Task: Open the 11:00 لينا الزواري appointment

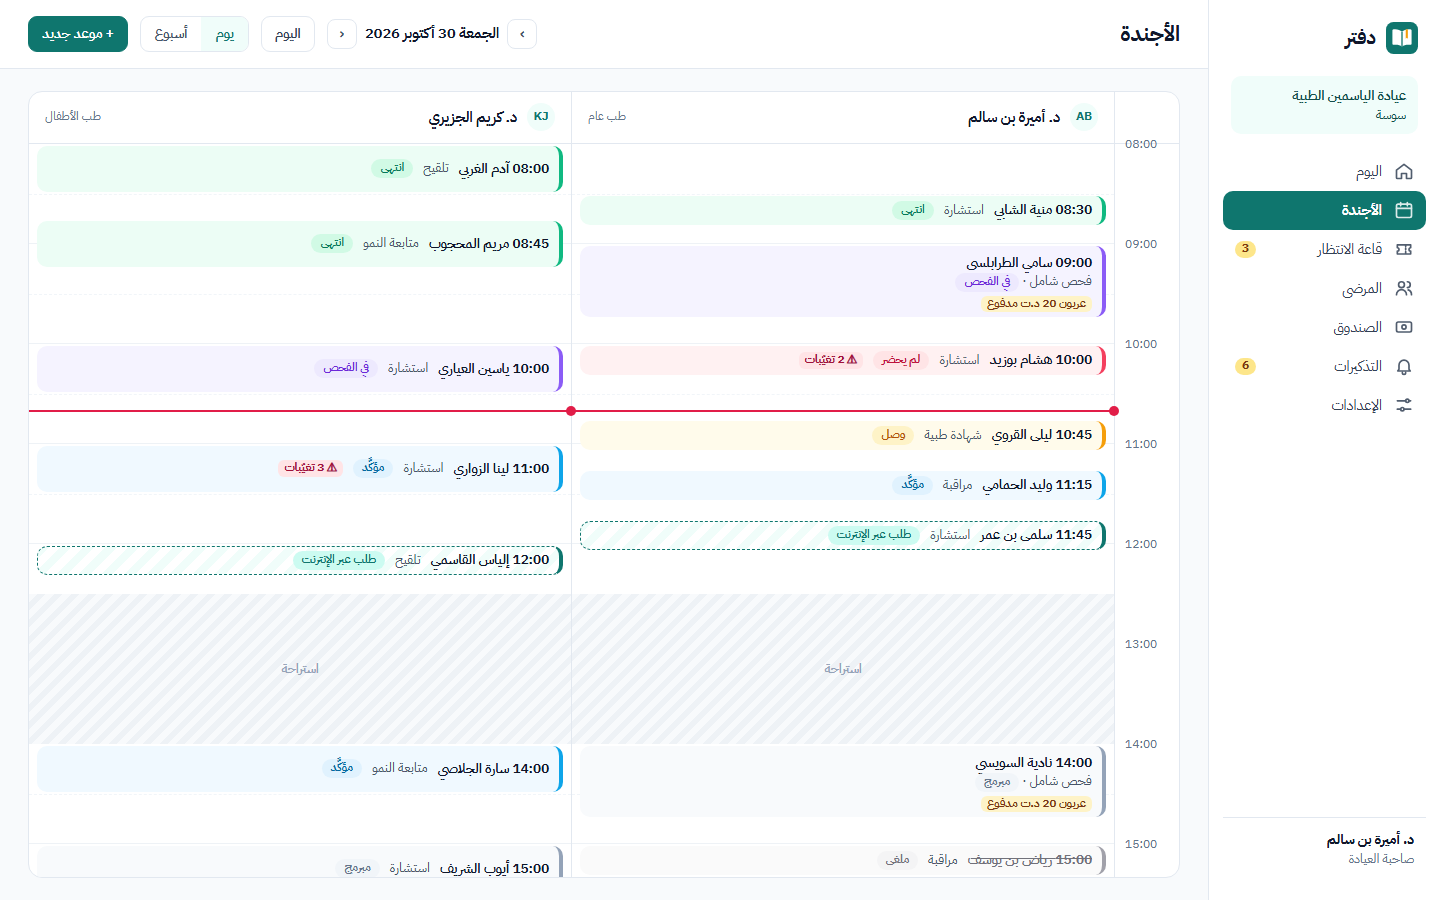Action: 300,469
